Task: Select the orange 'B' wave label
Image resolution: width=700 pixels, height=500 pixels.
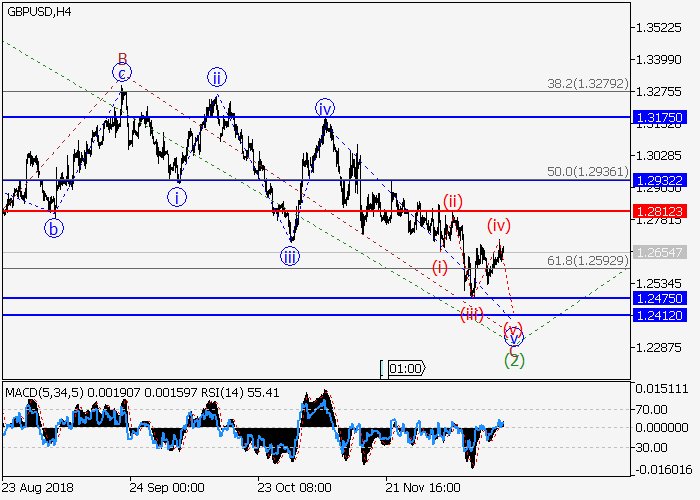Action: (122, 58)
